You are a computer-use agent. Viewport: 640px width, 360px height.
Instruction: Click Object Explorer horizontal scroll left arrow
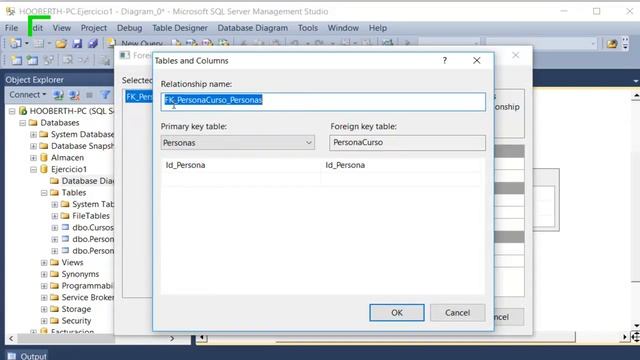11,338
